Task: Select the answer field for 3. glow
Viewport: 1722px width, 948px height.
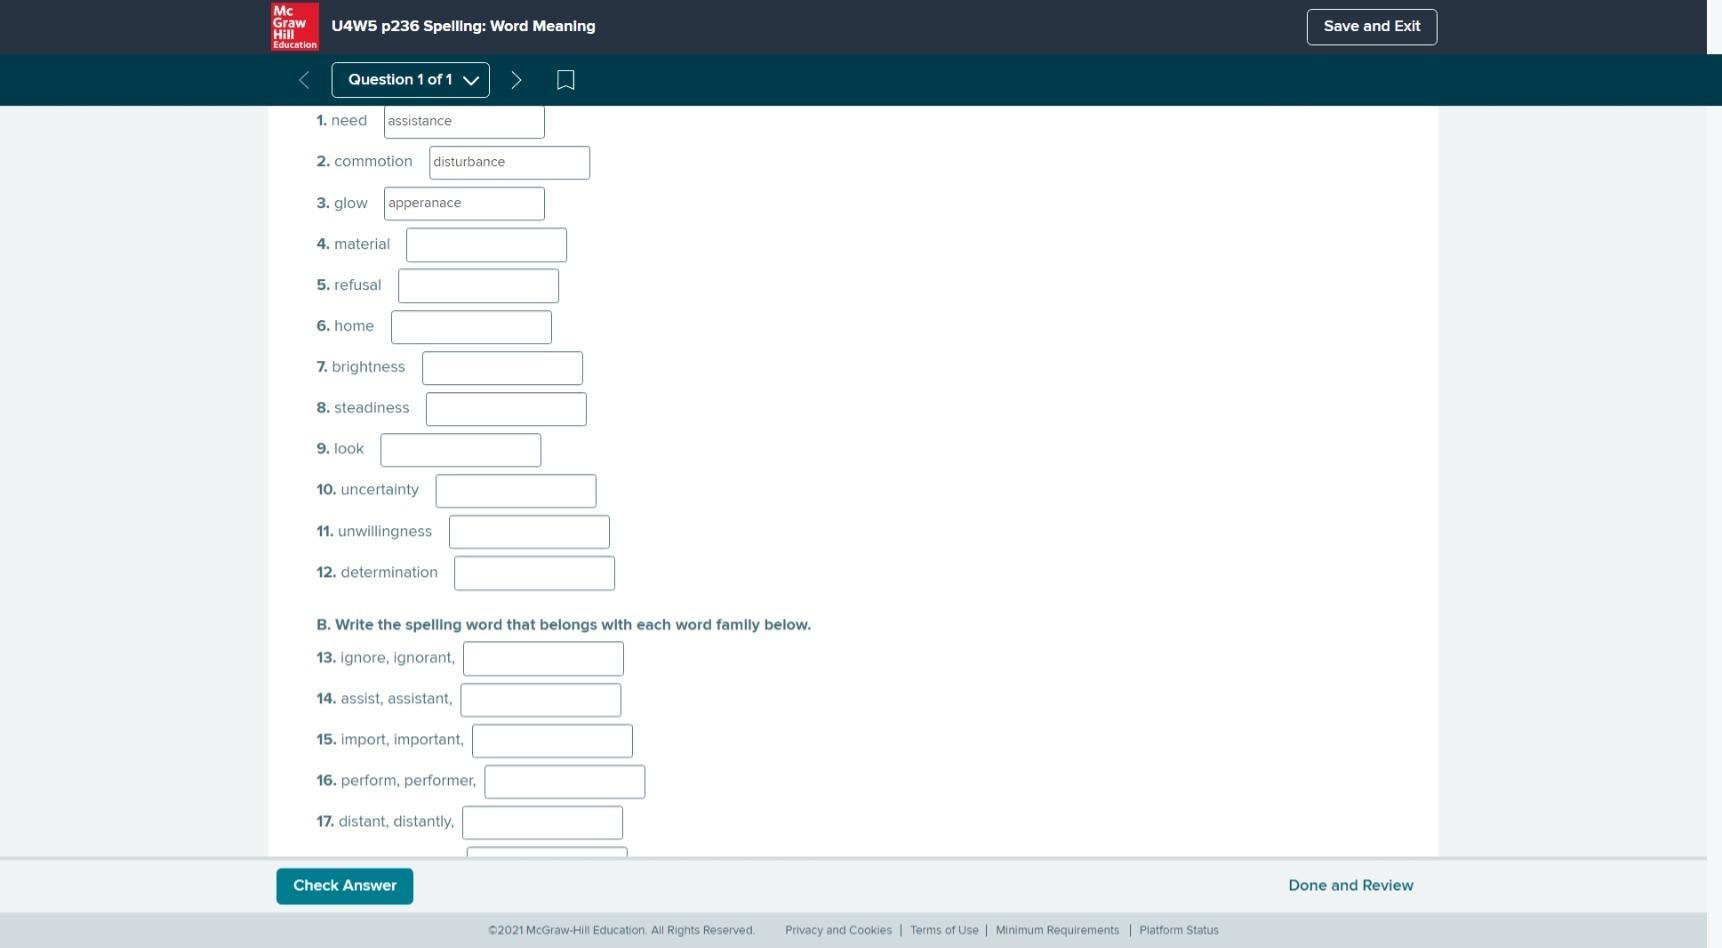Action: click(464, 203)
